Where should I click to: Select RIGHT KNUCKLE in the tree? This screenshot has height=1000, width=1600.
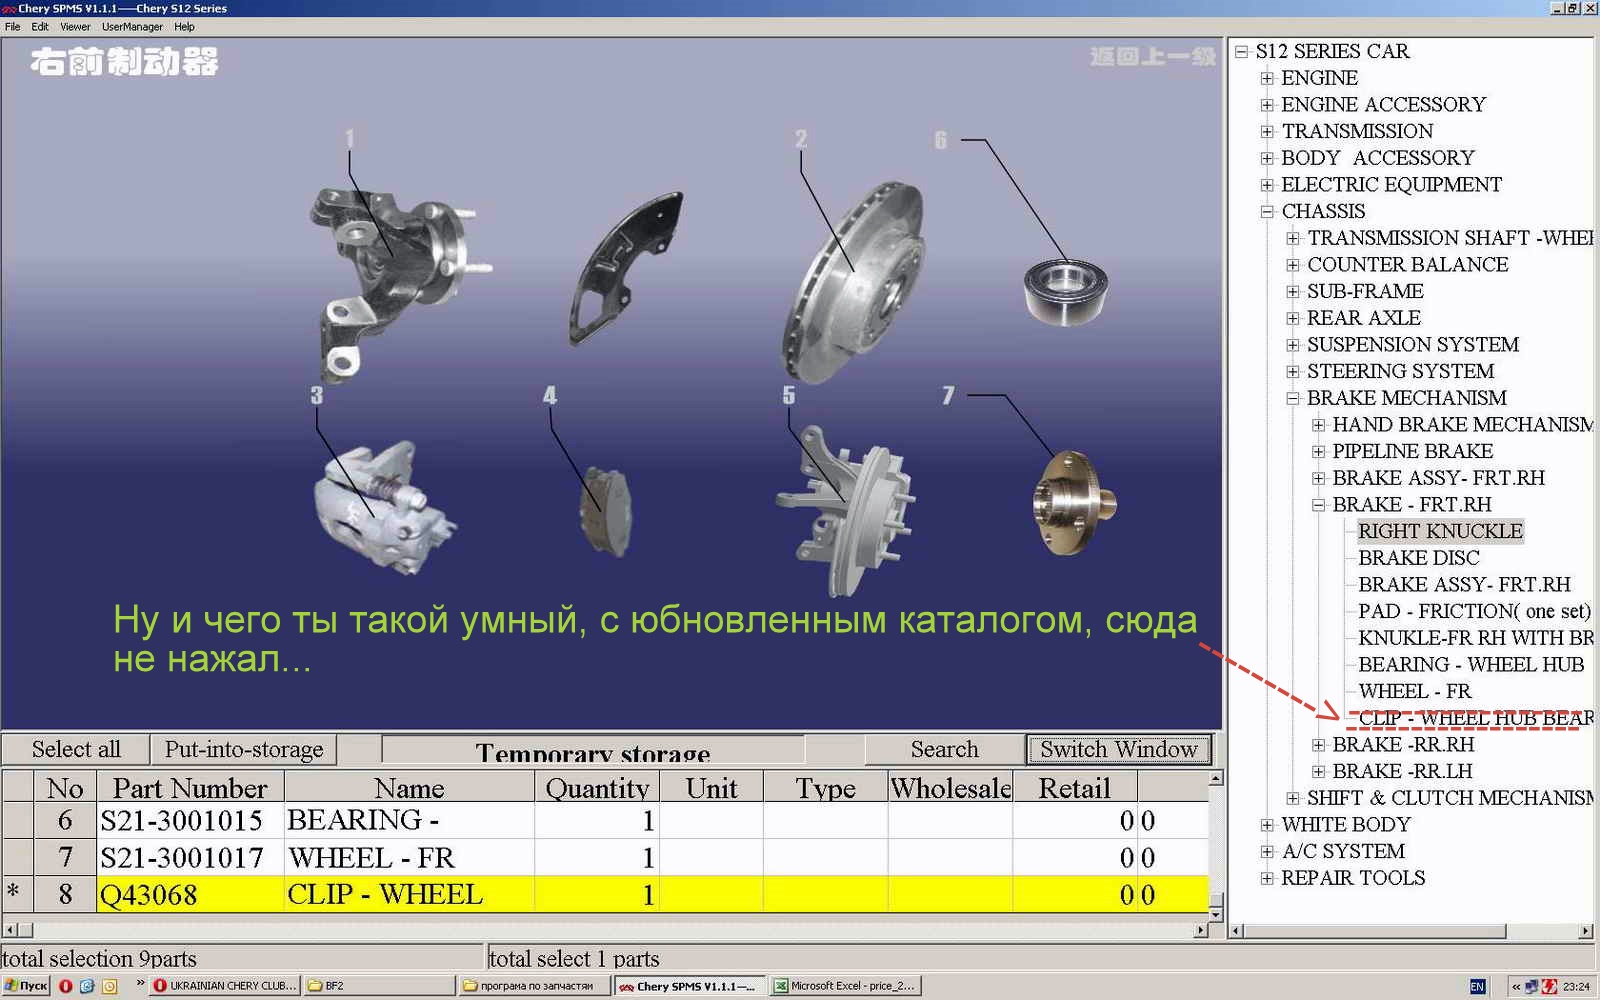(x=1440, y=531)
